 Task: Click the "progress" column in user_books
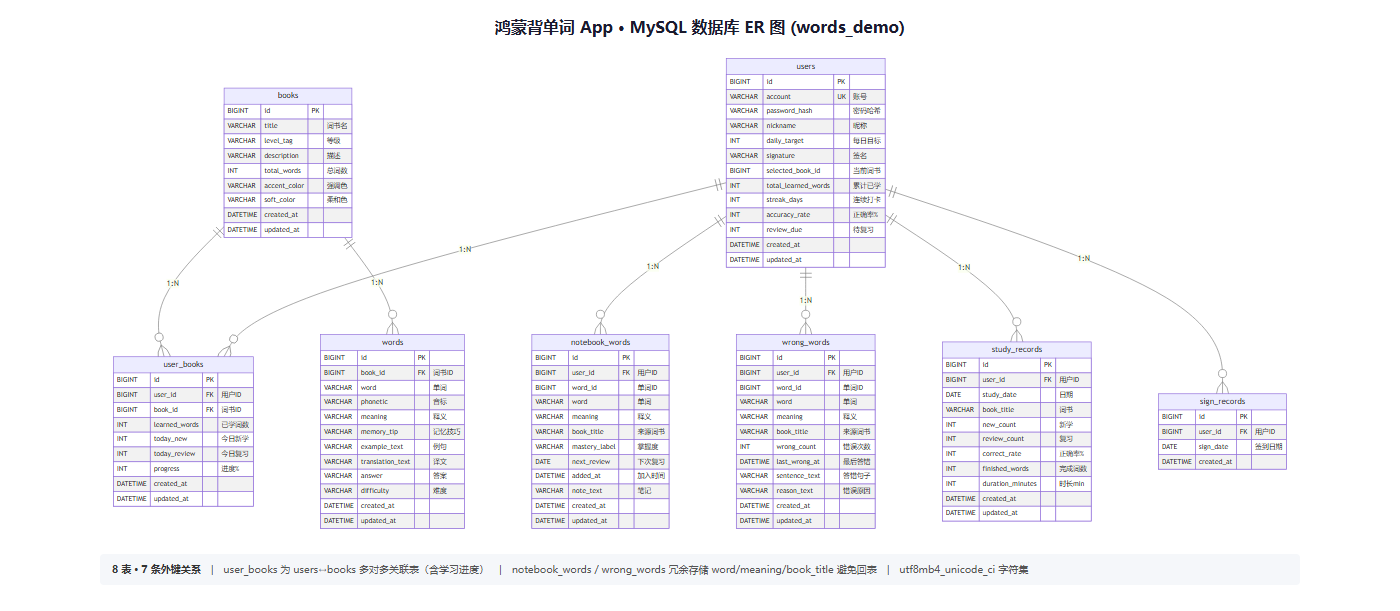[x=183, y=469]
